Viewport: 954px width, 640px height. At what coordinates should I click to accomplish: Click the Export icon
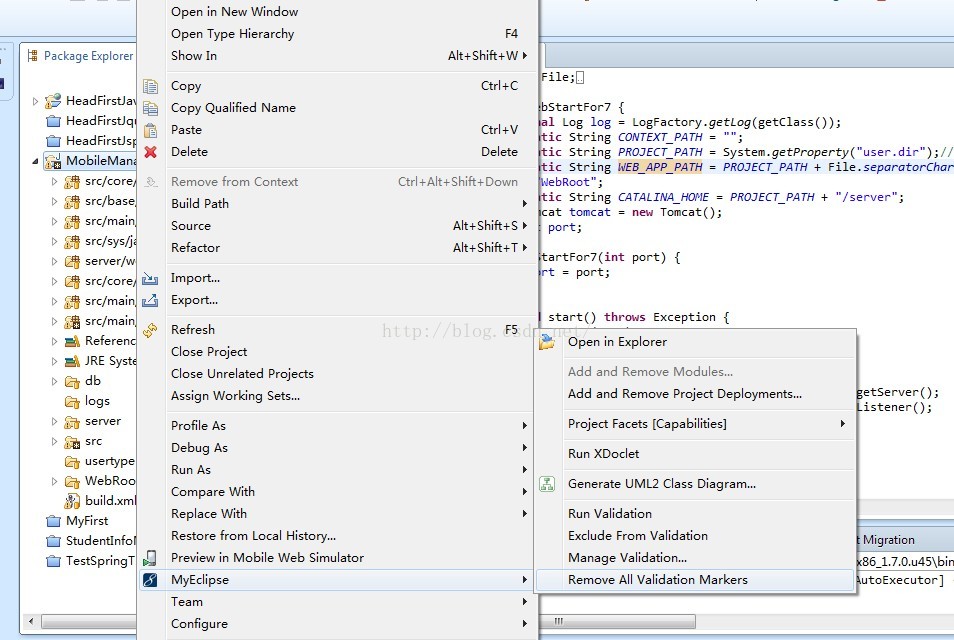point(150,301)
